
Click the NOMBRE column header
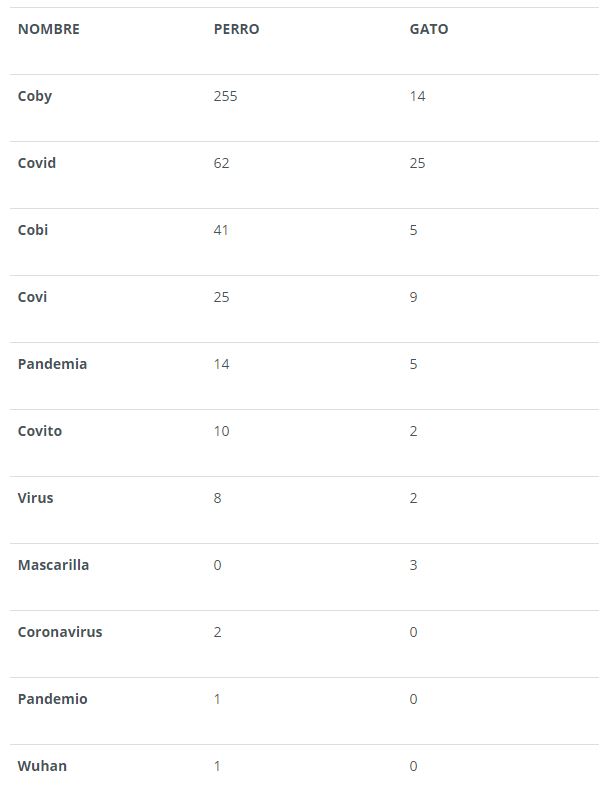pos(49,29)
